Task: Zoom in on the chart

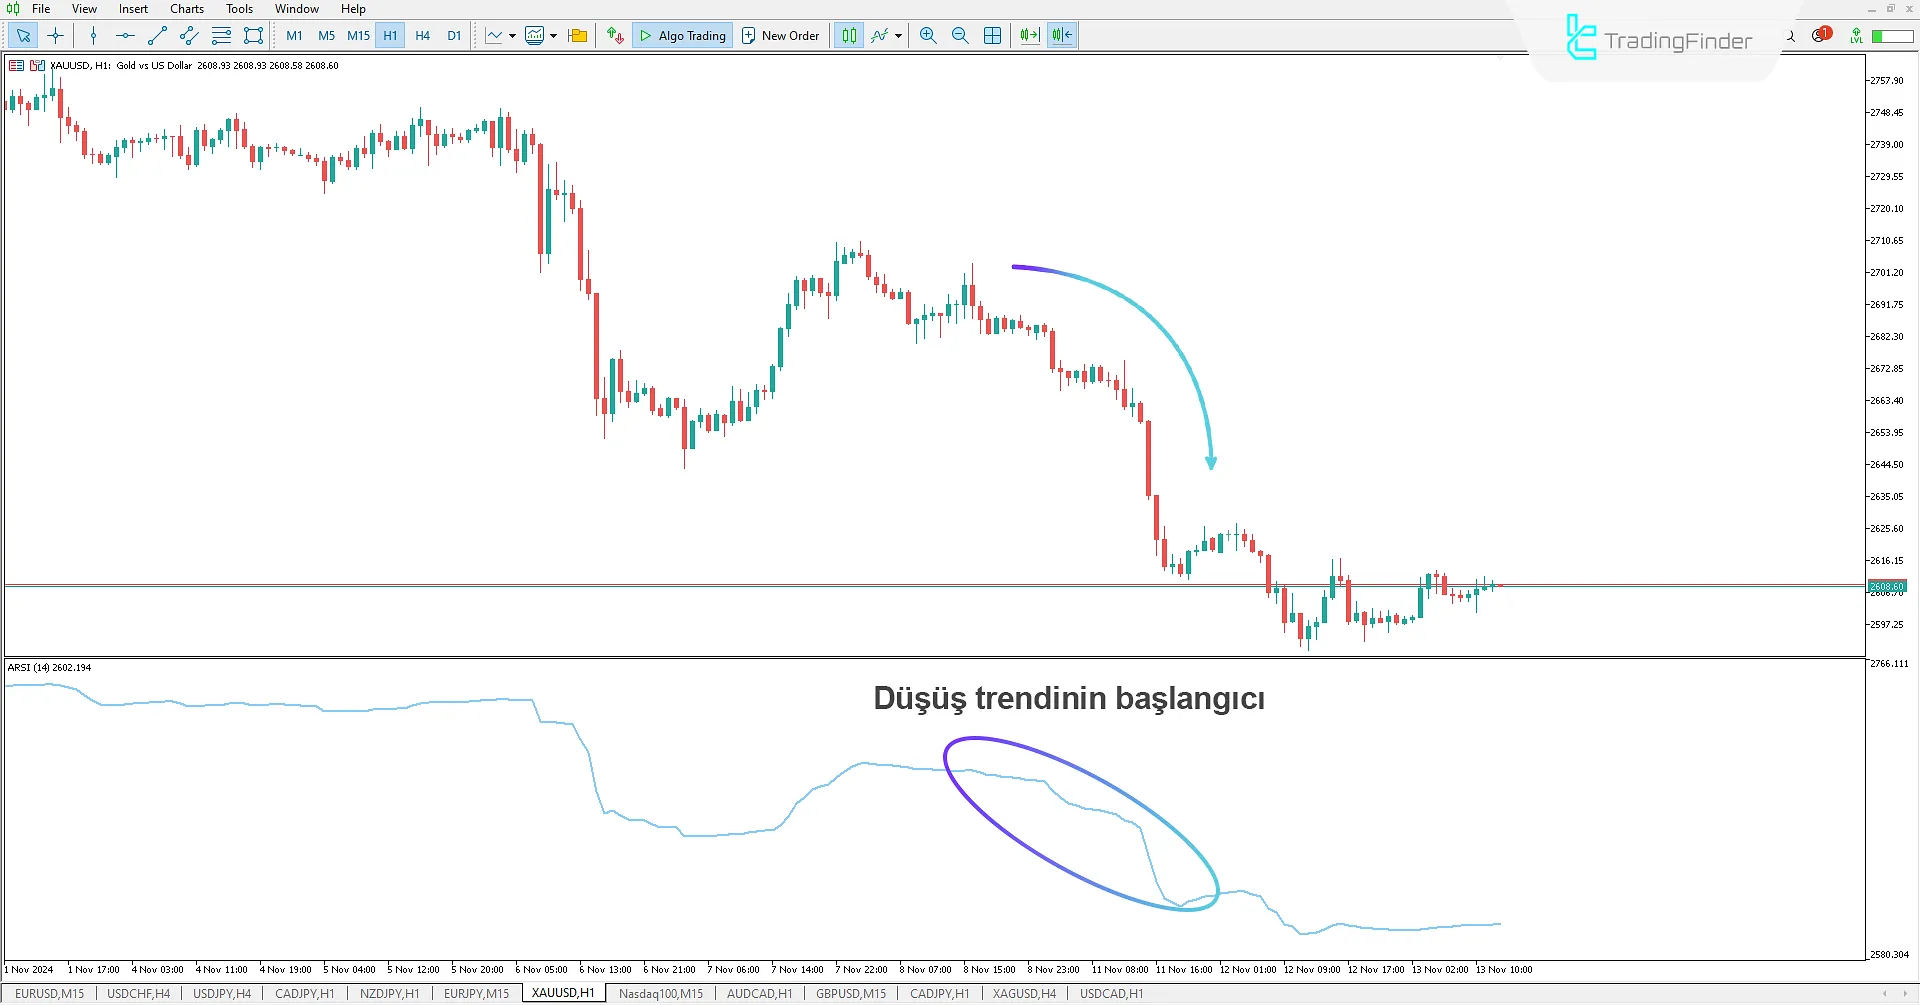Action: point(928,36)
